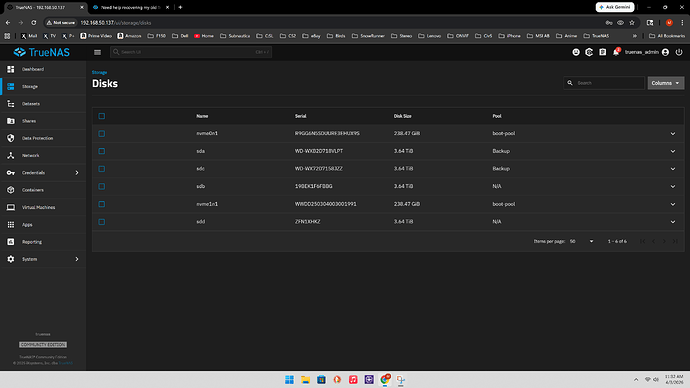
Task: Sort by Disk Size column header
Action: [x=402, y=116]
